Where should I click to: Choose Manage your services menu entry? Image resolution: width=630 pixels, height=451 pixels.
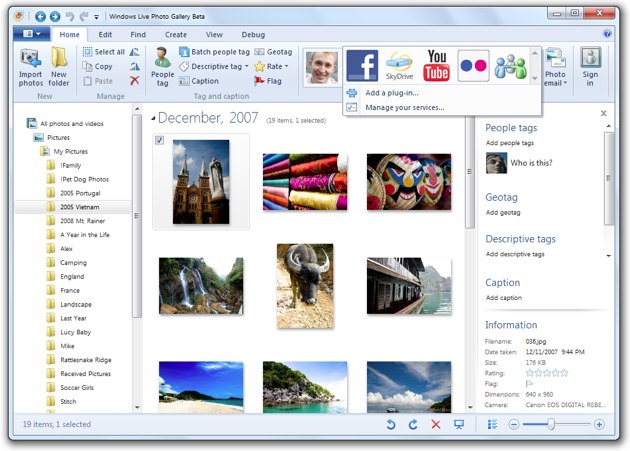[404, 107]
